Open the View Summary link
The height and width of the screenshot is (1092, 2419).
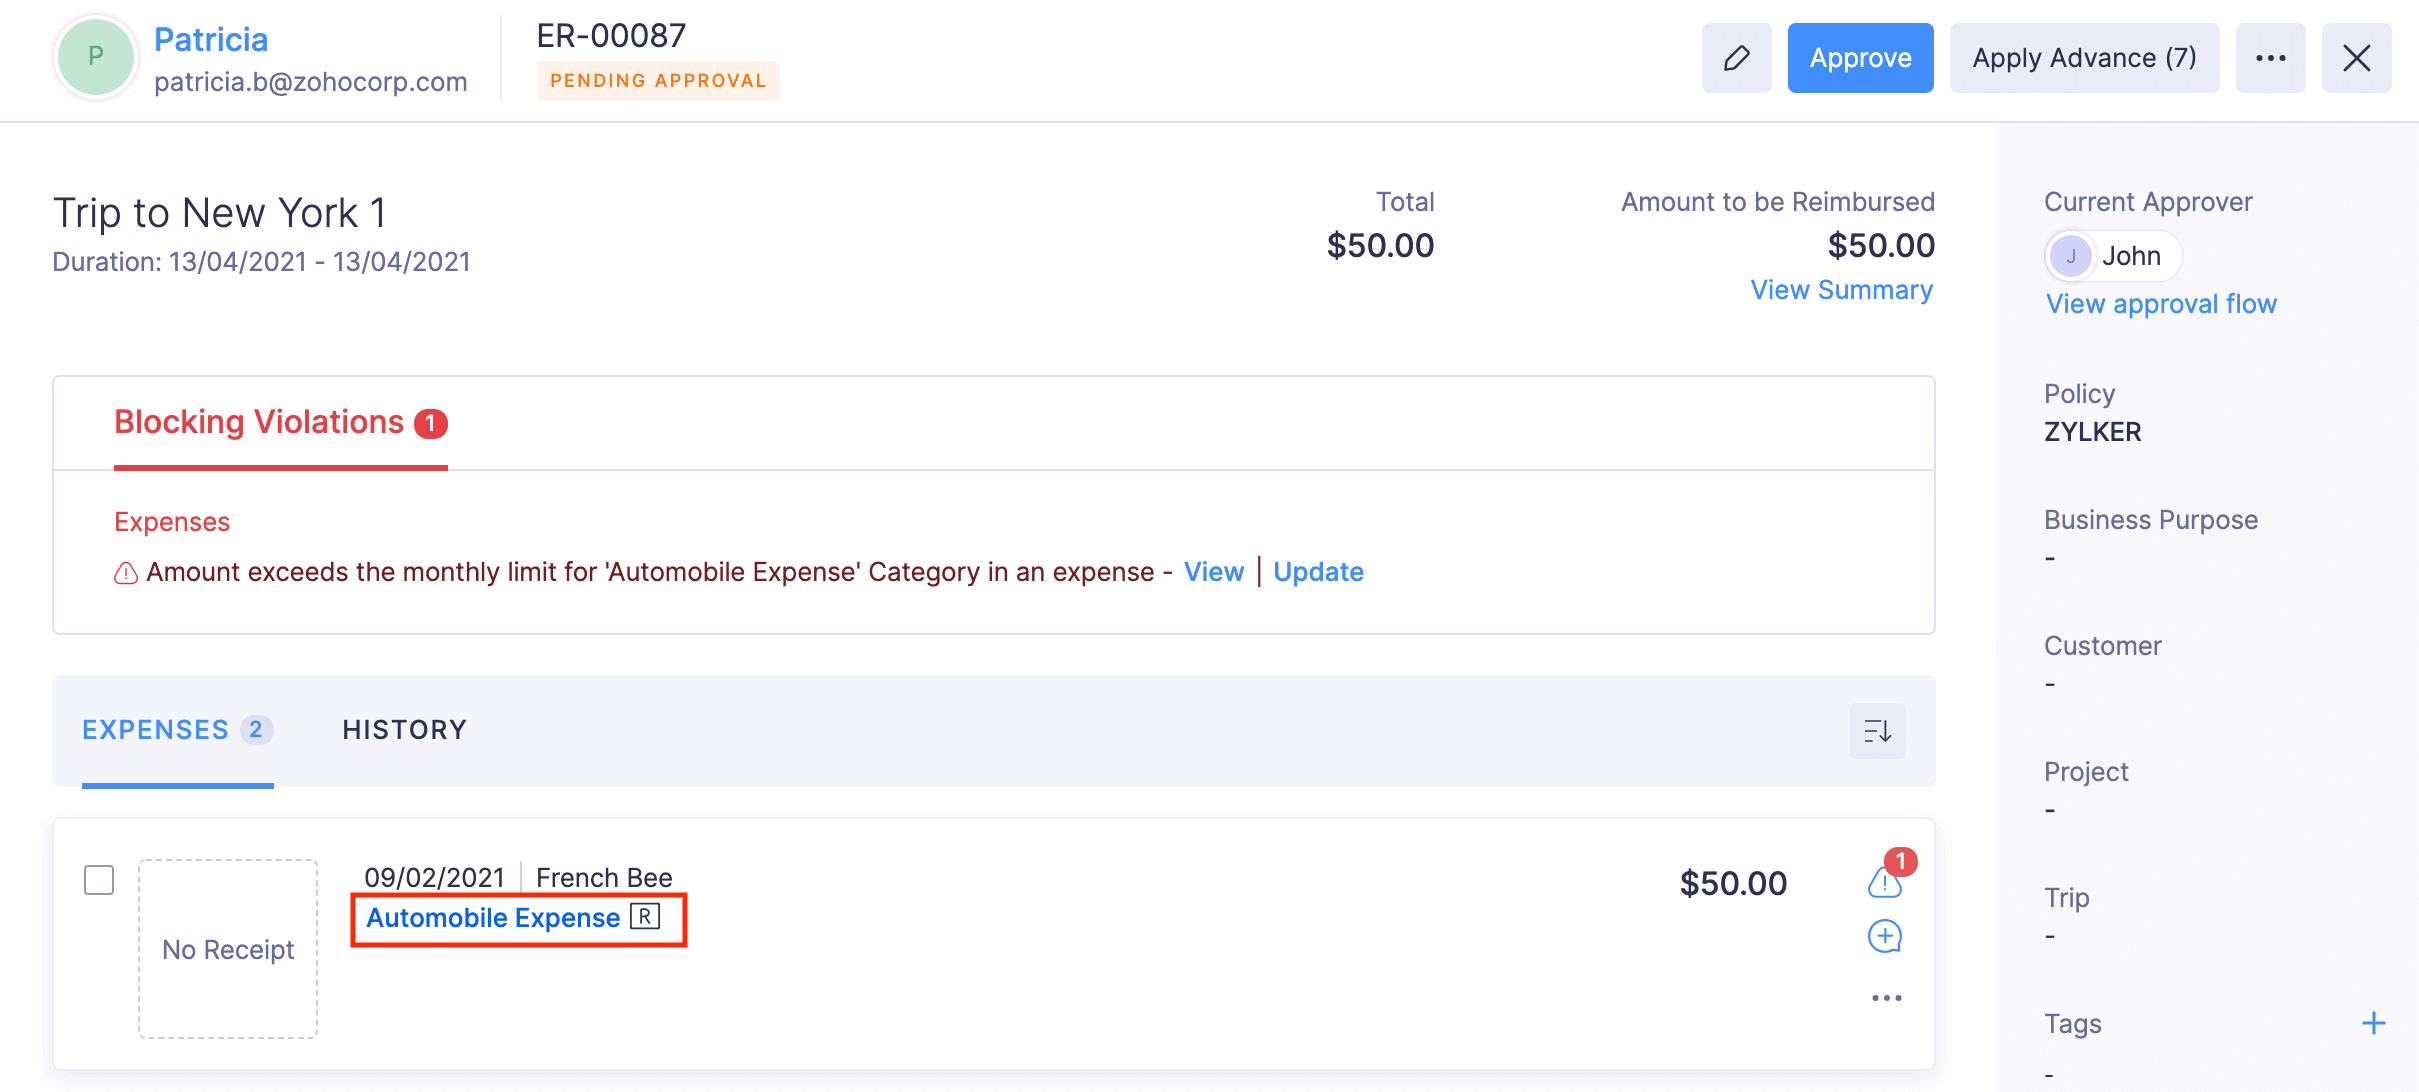pyautogui.click(x=1841, y=290)
